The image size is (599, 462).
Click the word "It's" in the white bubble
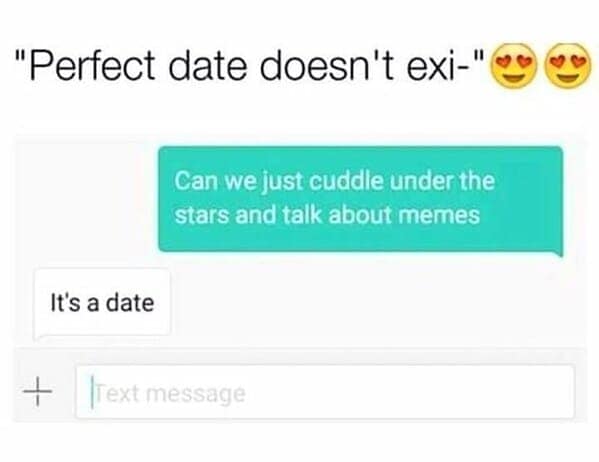(x=66, y=303)
